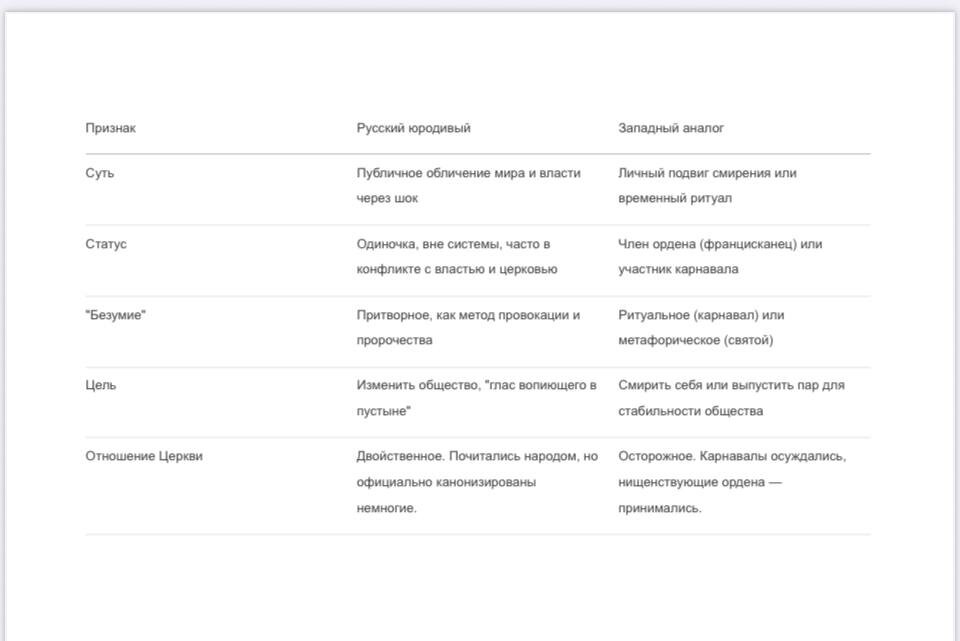The width and height of the screenshot is (960, 641).
Task: Click the cell "Изменить общество"
Action: [x=476, y=398]
